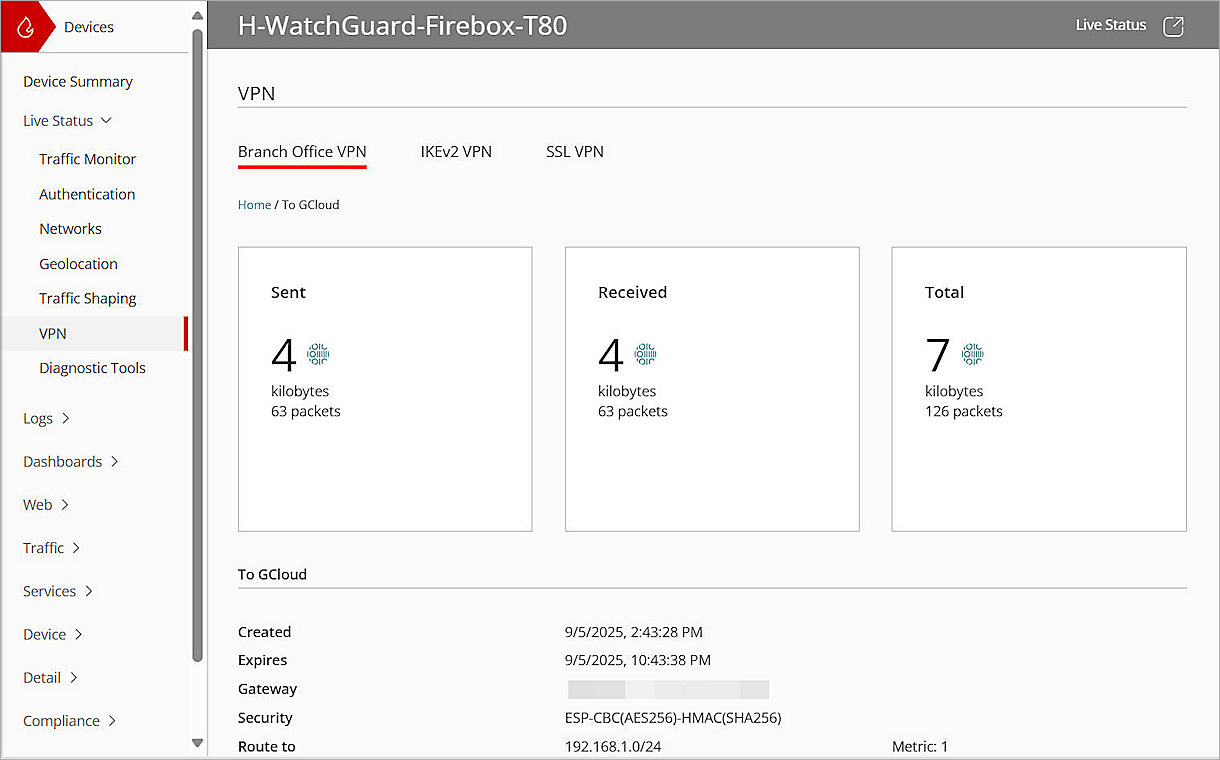Click the sidebar vertical scrollbar thumb
This screenshot has width=1220, height=760.
[197, 345]
